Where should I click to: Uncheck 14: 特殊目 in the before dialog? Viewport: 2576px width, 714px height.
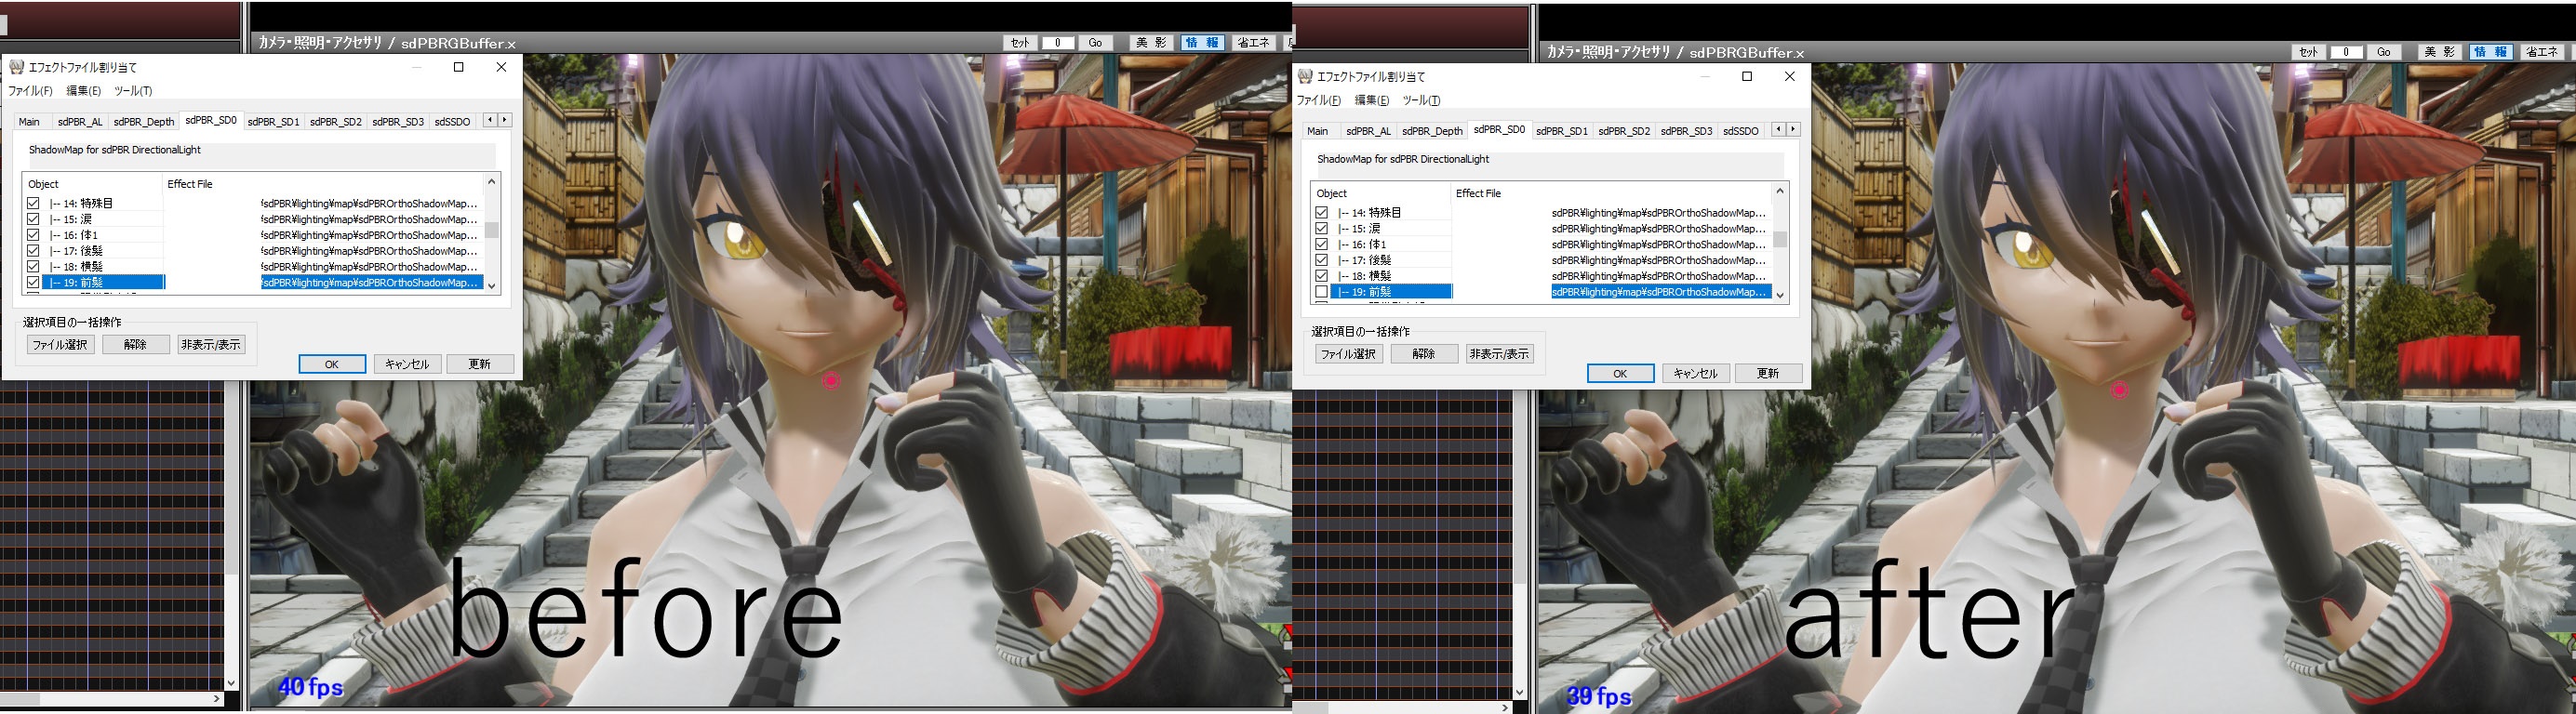33,203
